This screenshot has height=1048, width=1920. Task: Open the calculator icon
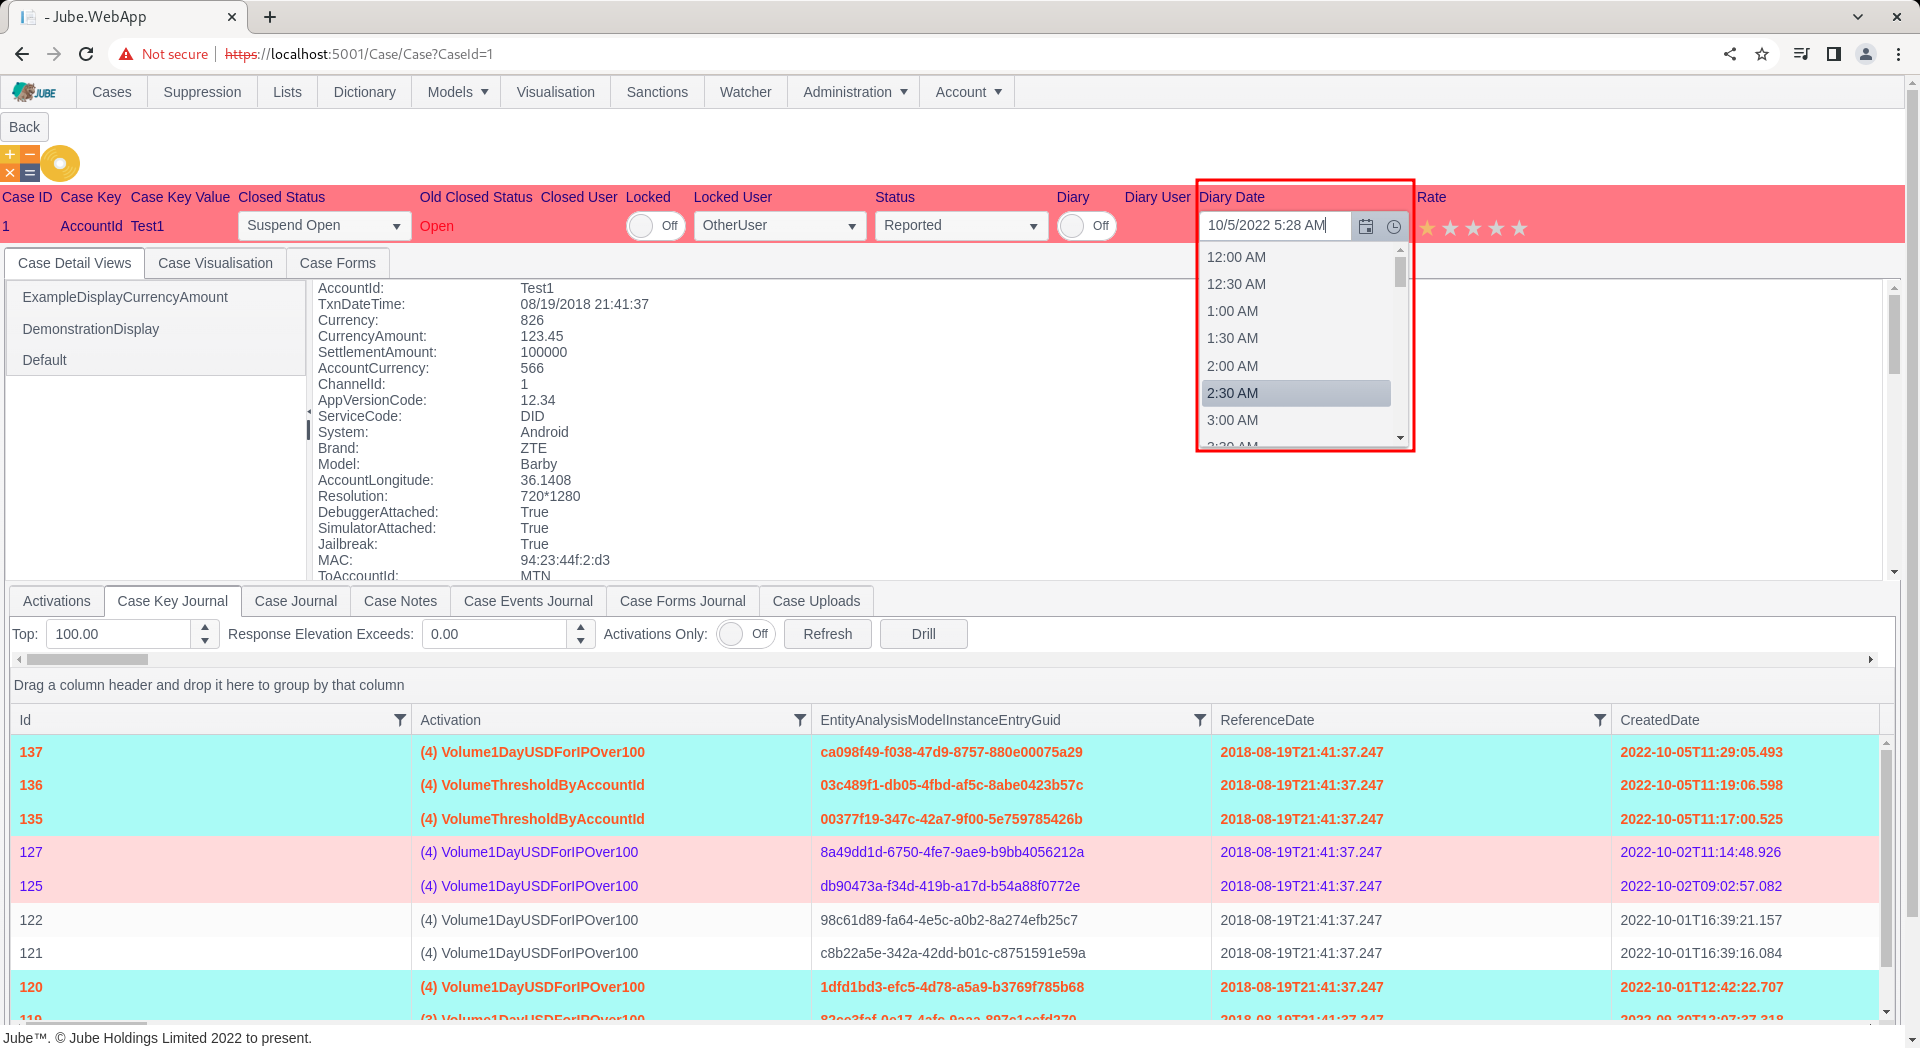20,163
